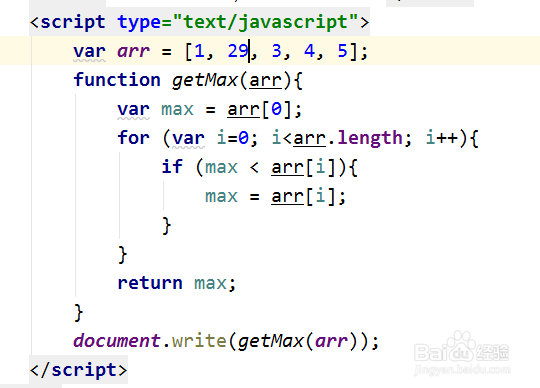Screen dimensions: 540x388
Task: Click the number 29 in the array
Action: [238, 51]
